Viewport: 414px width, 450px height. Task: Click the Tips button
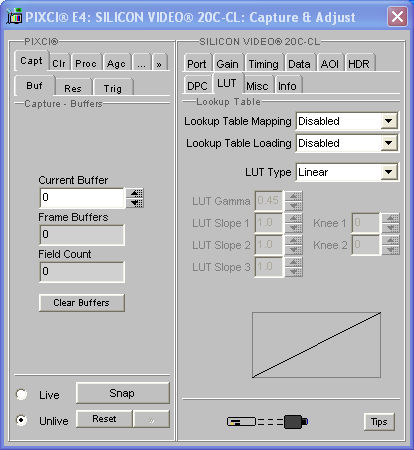point(379,422)
